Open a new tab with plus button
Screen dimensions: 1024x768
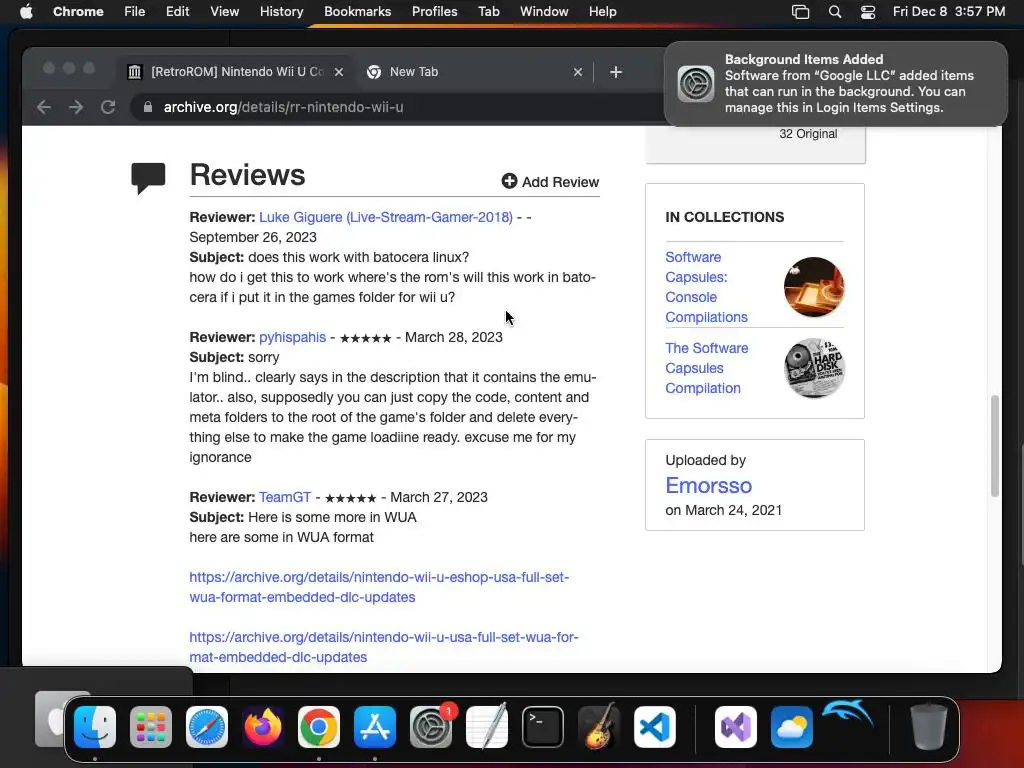(616, 72)
